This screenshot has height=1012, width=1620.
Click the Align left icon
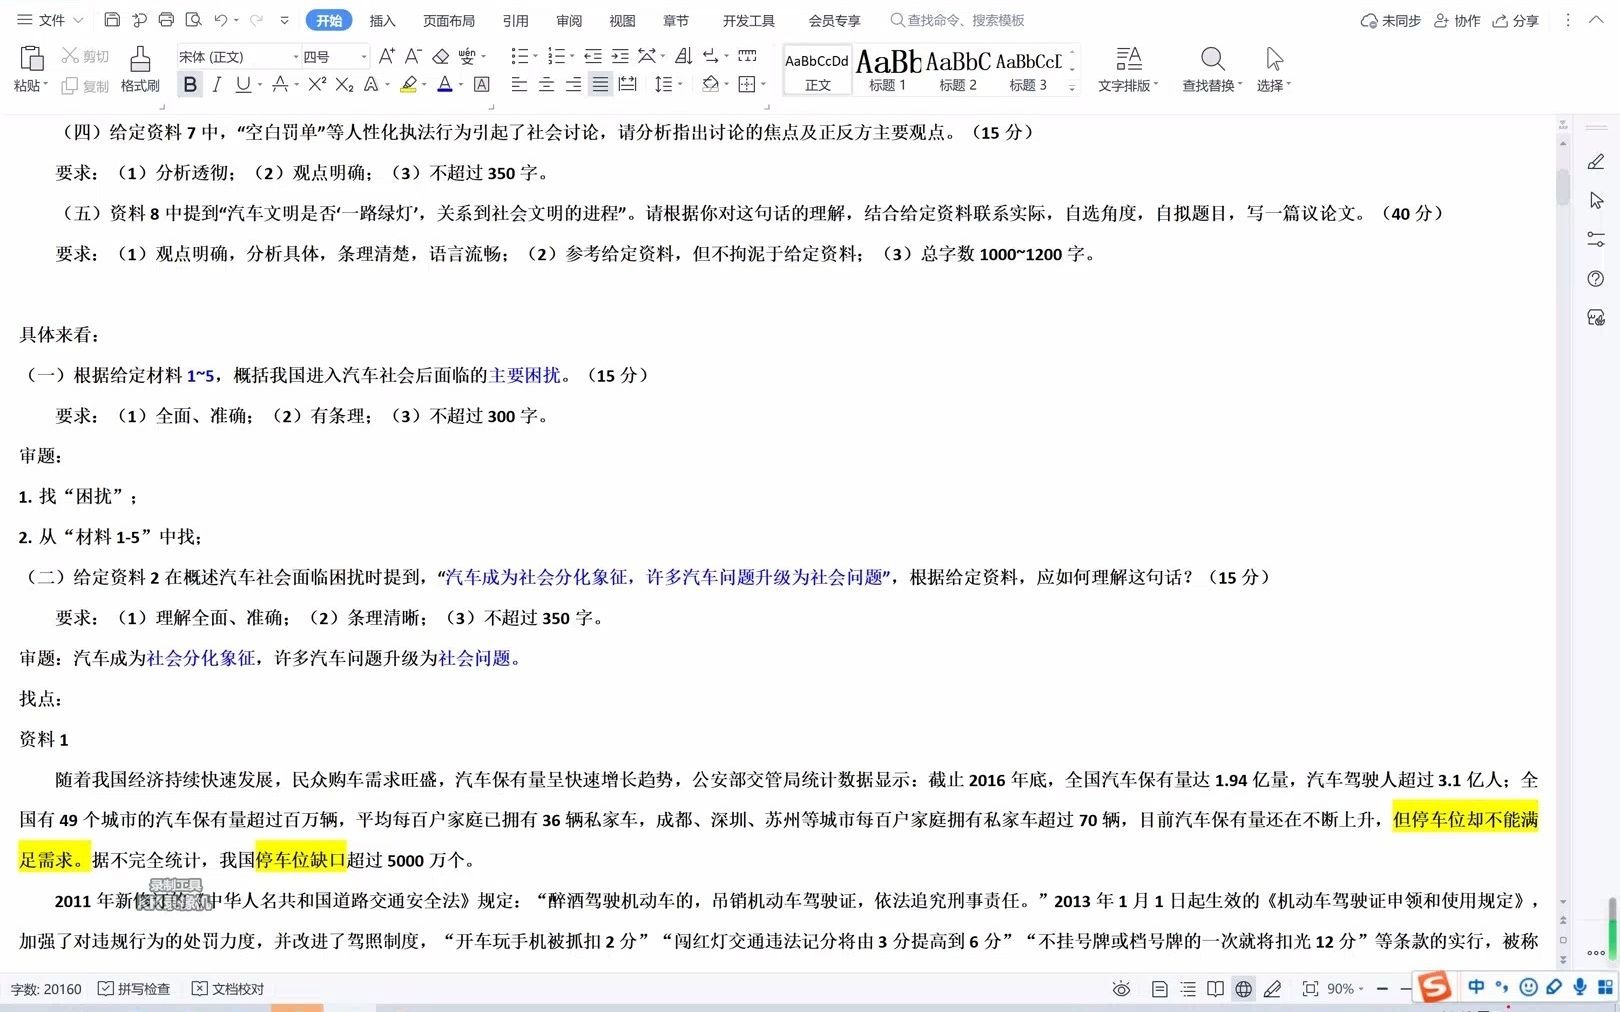point(518,85)
